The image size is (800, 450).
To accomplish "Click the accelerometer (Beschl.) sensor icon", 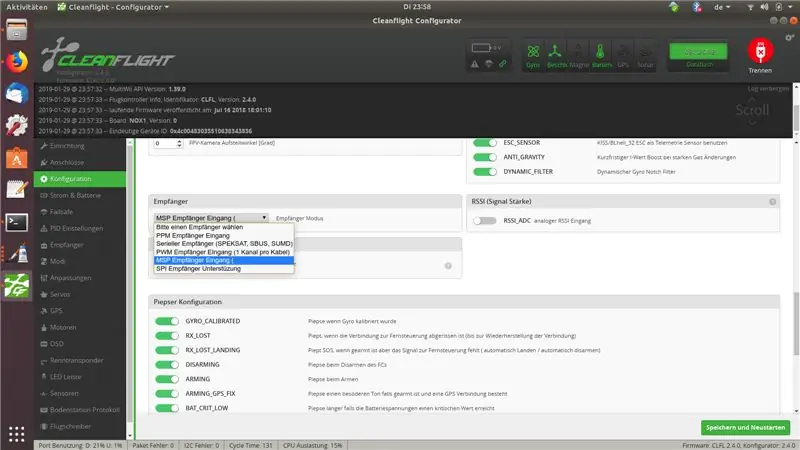I will point(556,55).
